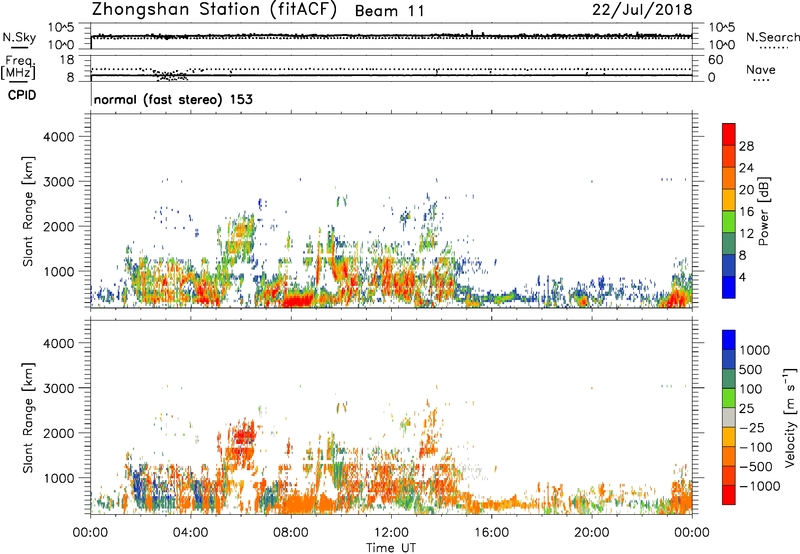Image resolution: width=800 pixels, height=554 pixels.
Task: Click the top blue segment of Velocity colorbar
Action: pyautogui.click(x=731, y=340)
